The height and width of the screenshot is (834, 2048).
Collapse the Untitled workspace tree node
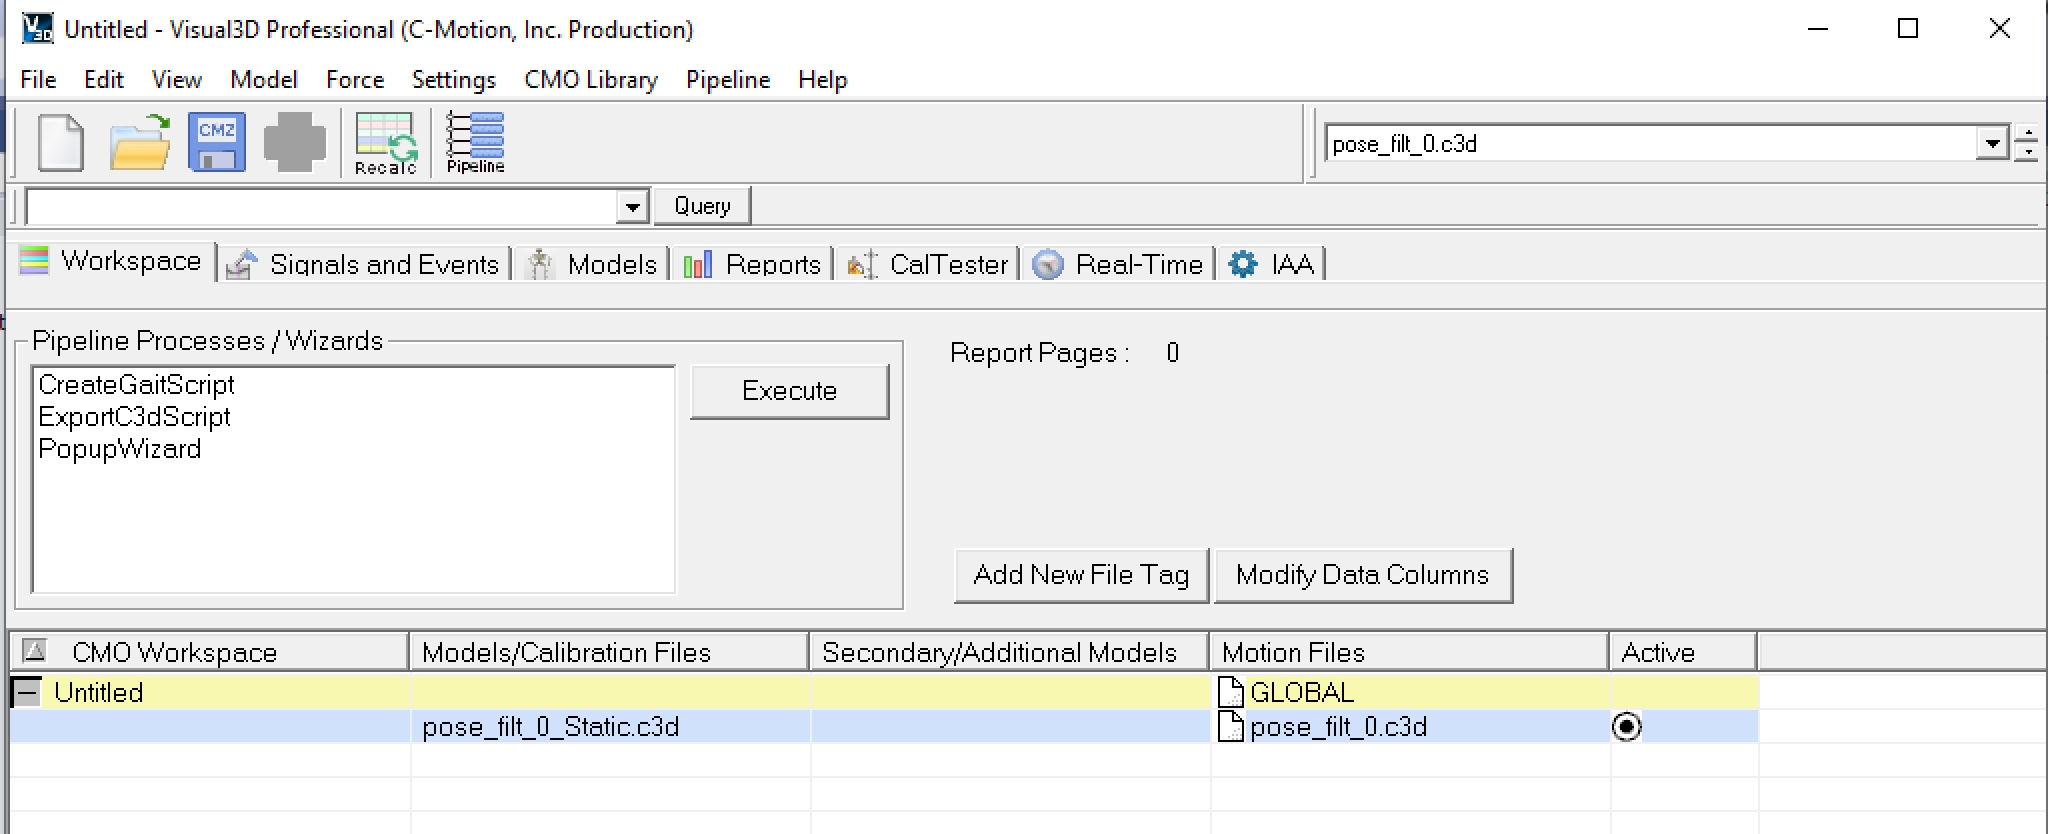27,692
